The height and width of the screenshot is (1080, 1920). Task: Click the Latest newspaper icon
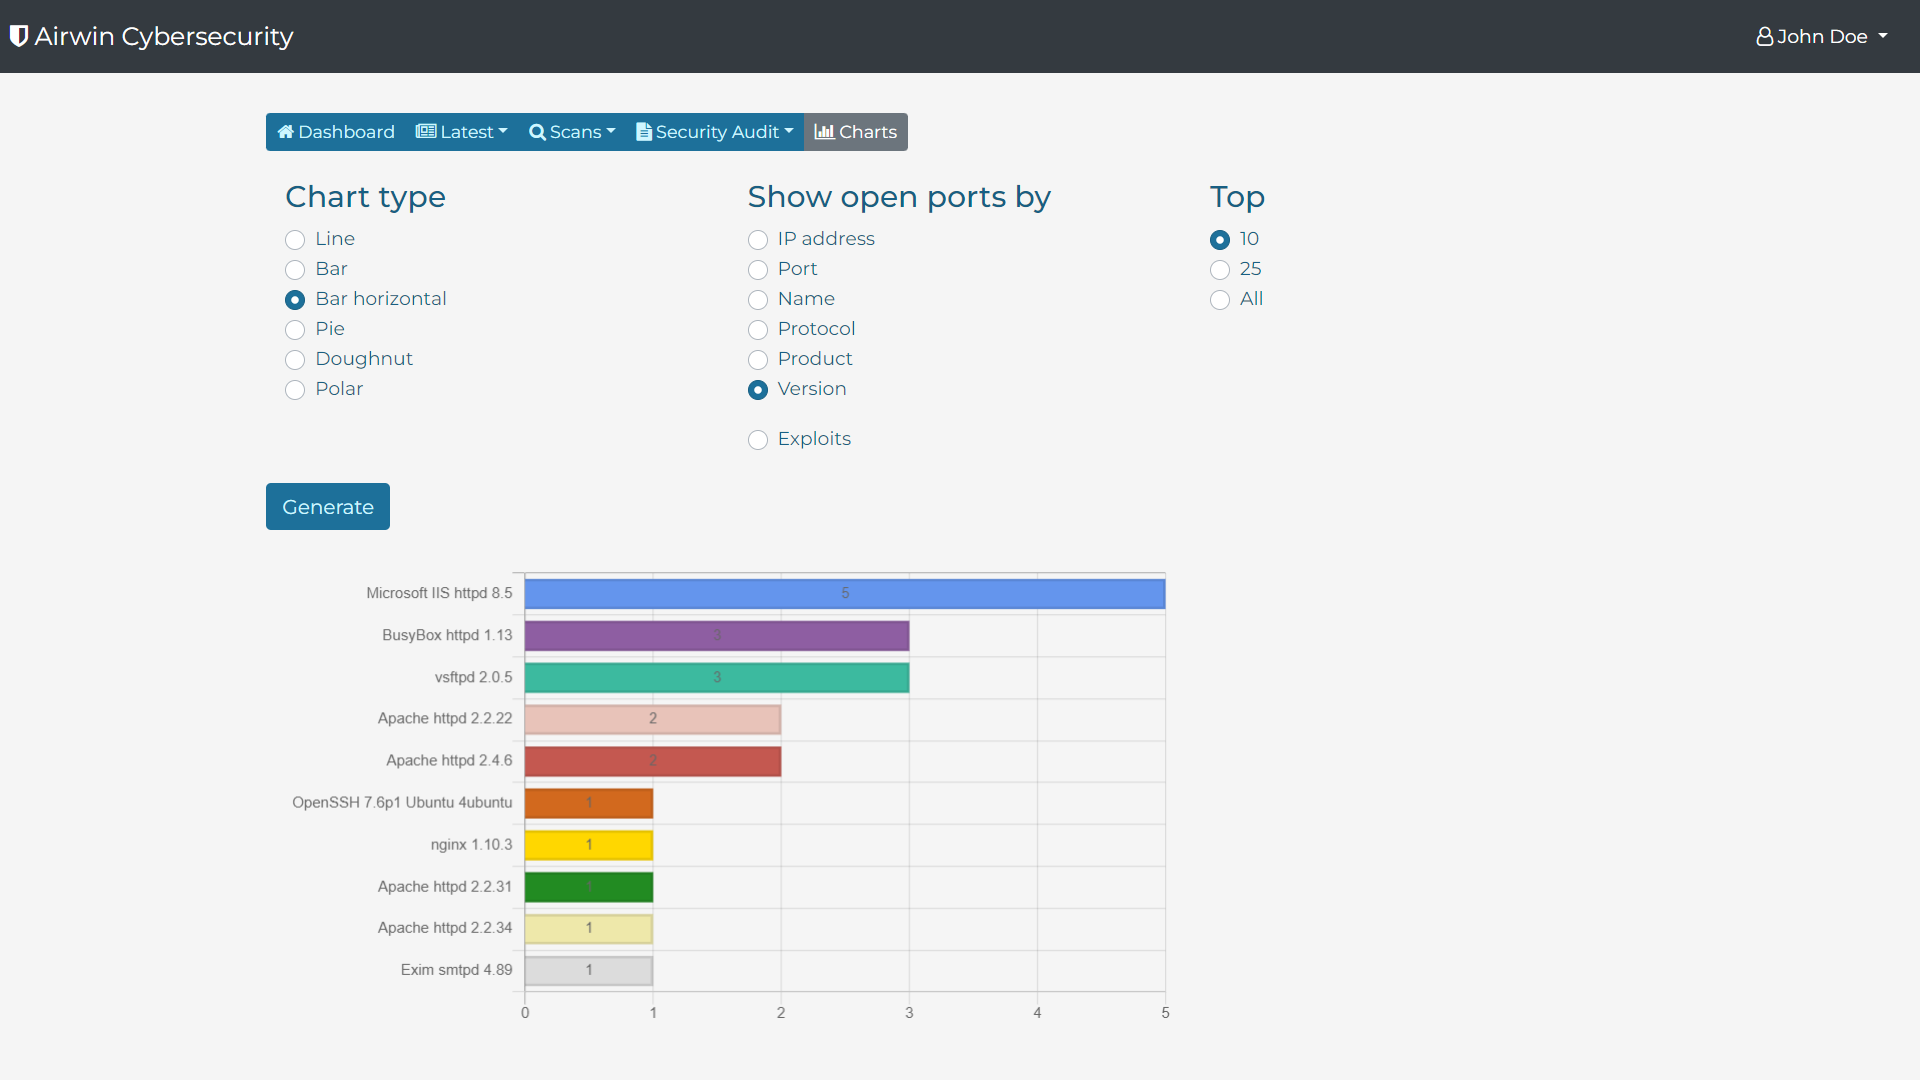pos(425,132)
